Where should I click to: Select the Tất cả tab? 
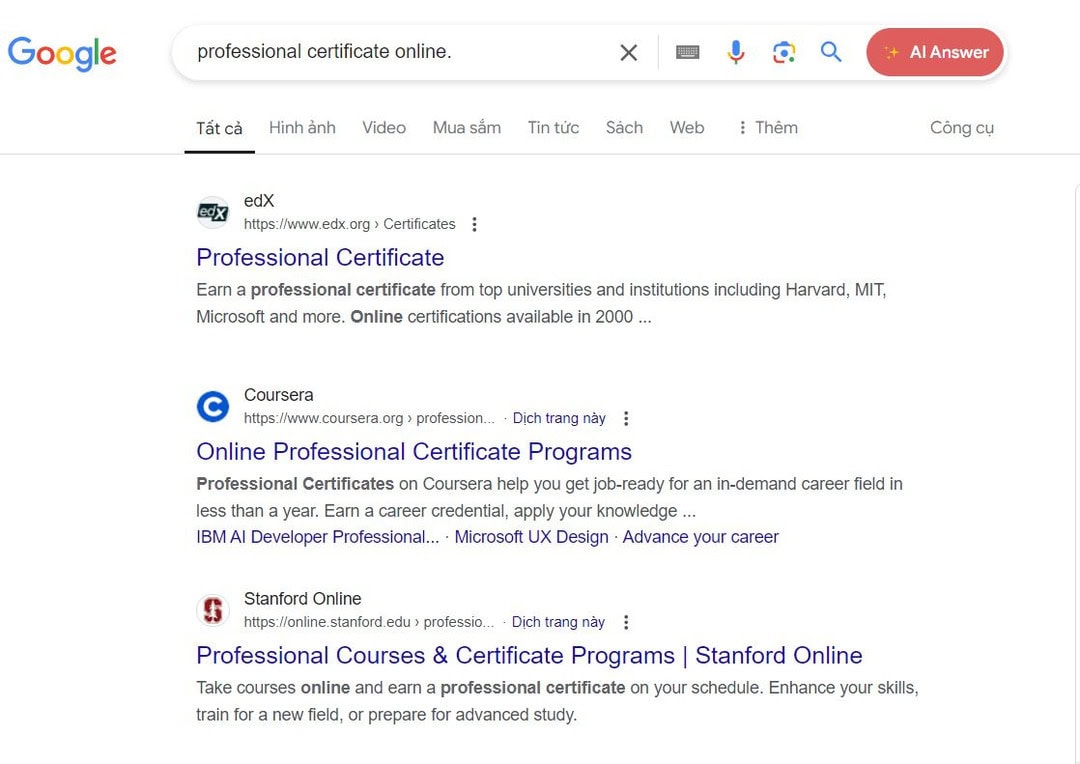(219, 128)
